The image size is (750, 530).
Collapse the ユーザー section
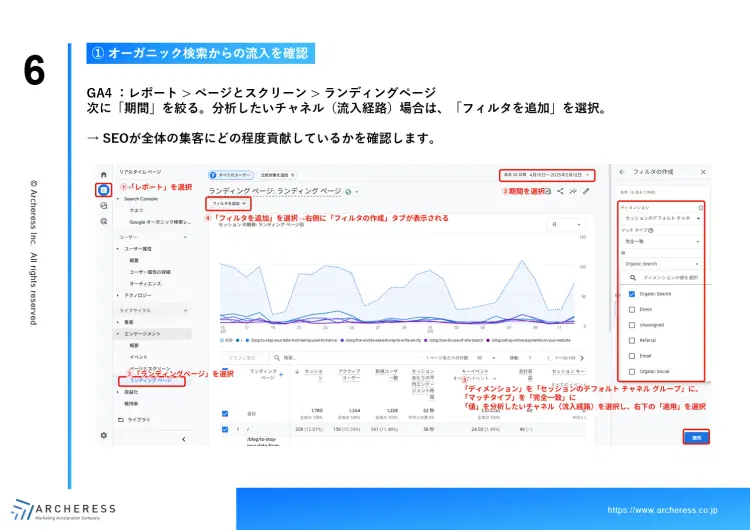tap(185, 237)
